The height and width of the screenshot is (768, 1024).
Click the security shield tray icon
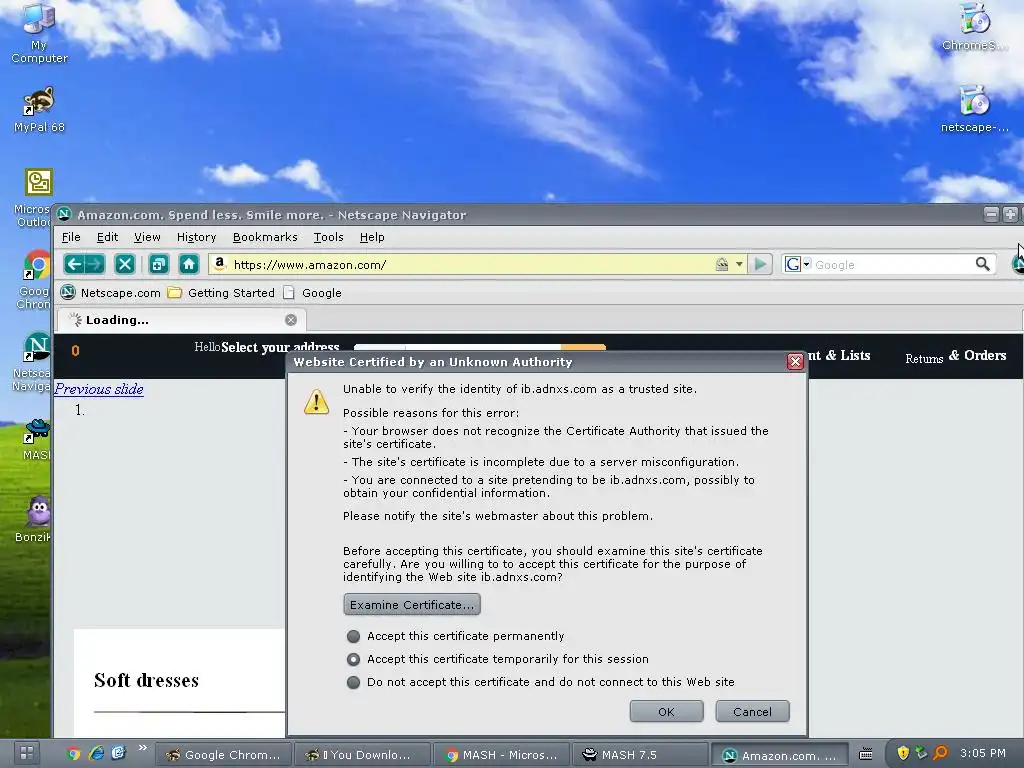[x=903, y=753]
